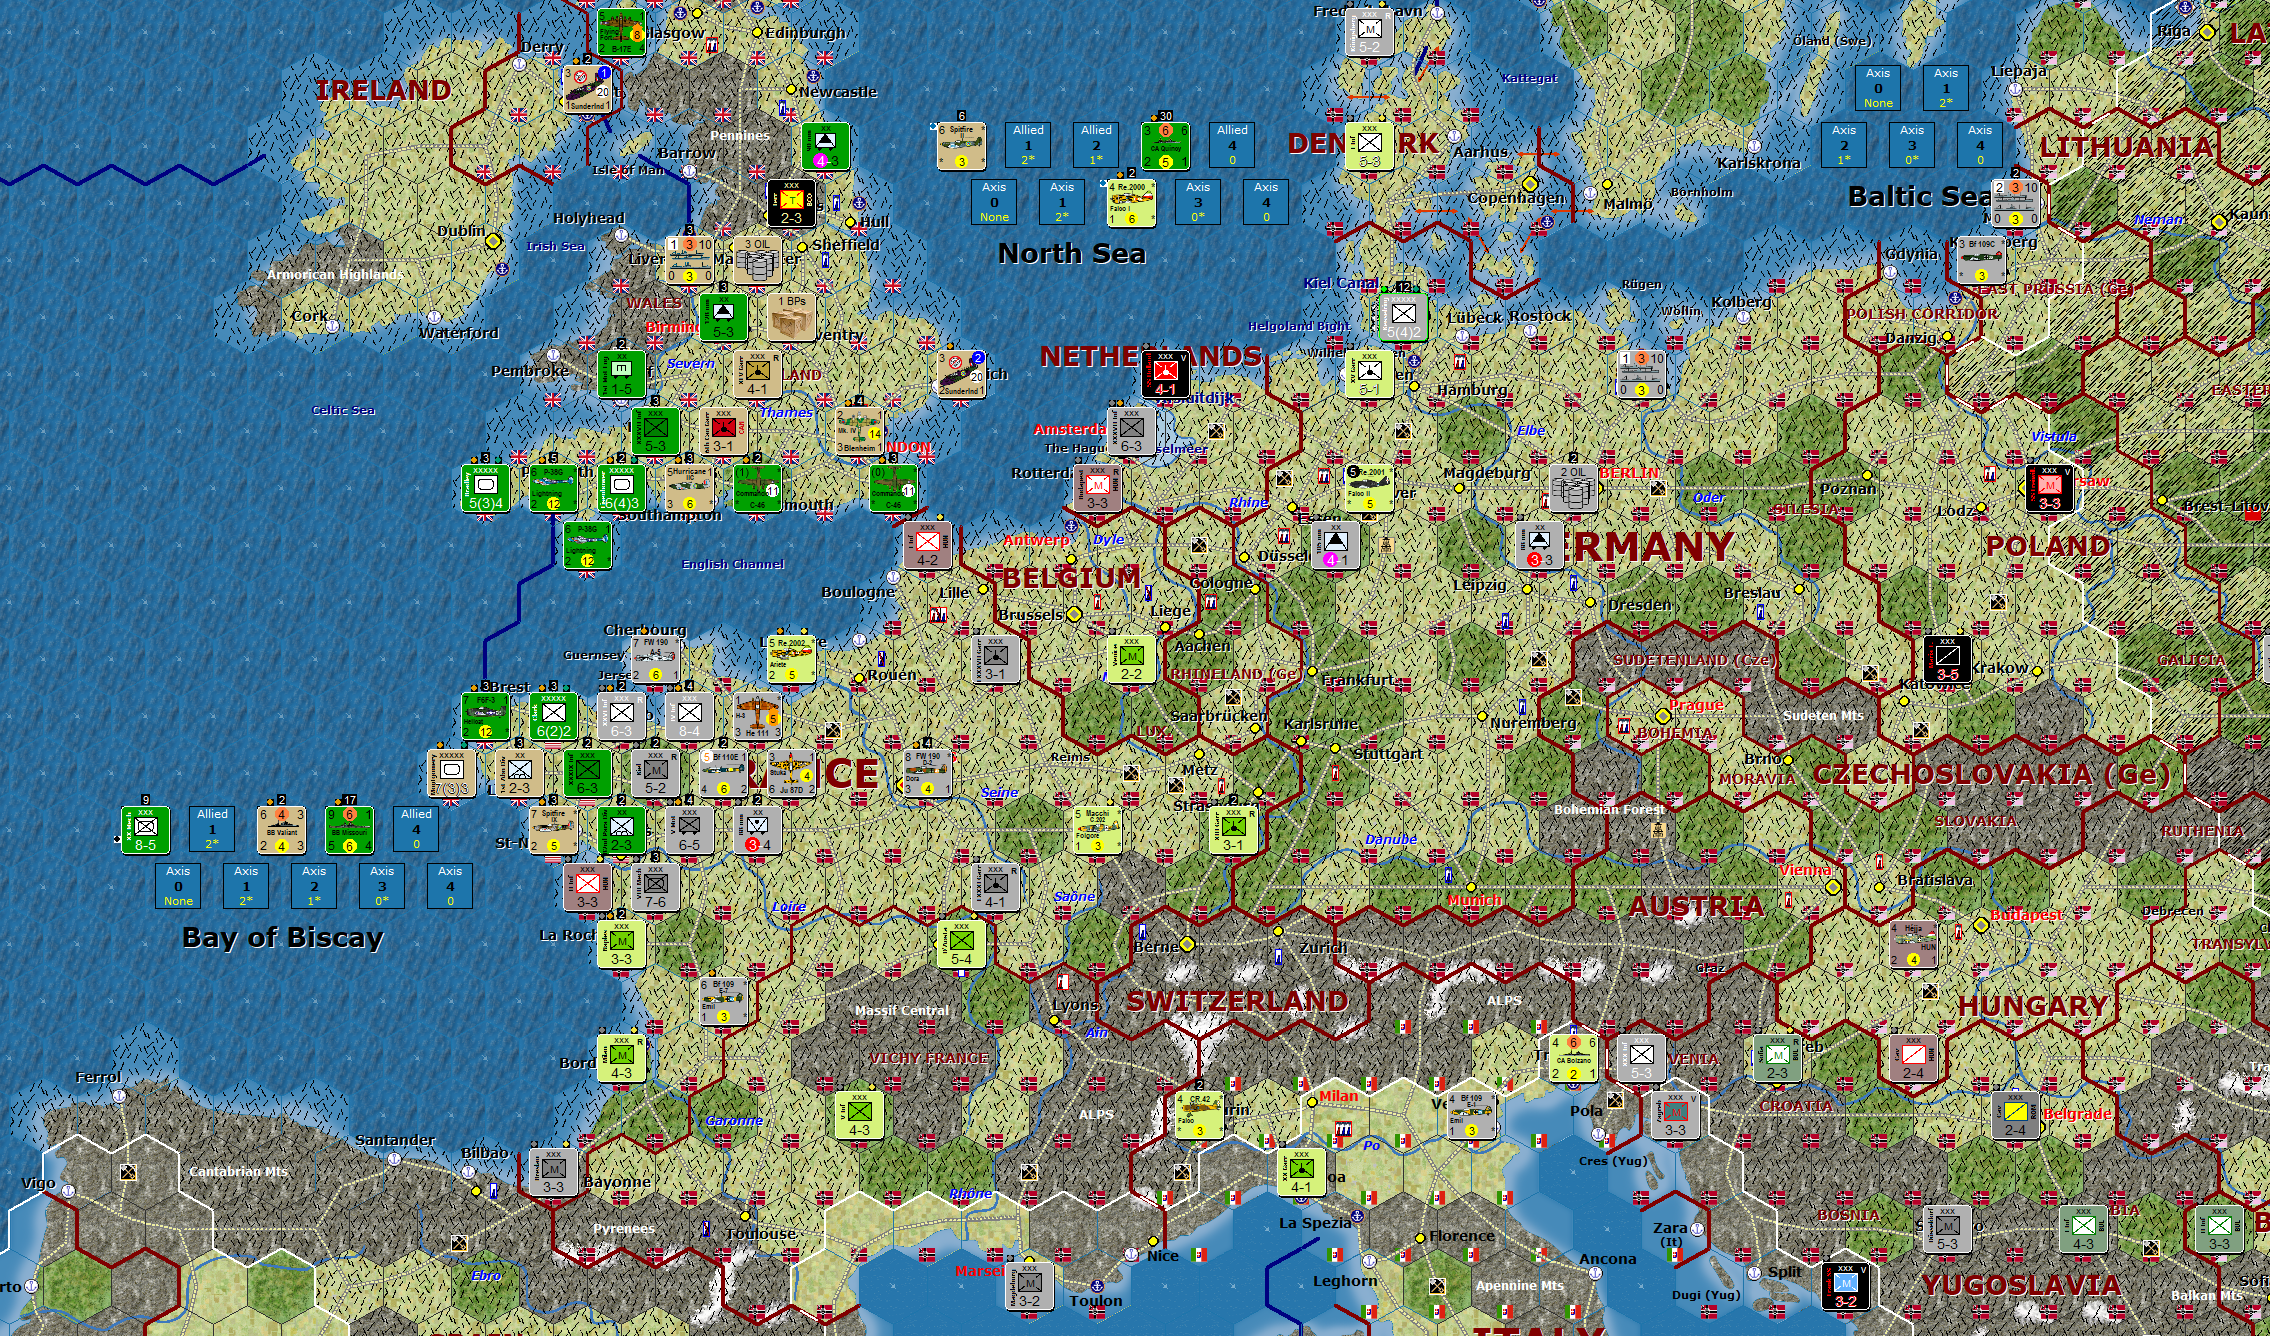Image resolution: width=2270 pixels, height=1336 pixels.
Task: Select the 5-2 unit at Frederikshavn
Action: pyautogui.click(x=1369, y=32)
